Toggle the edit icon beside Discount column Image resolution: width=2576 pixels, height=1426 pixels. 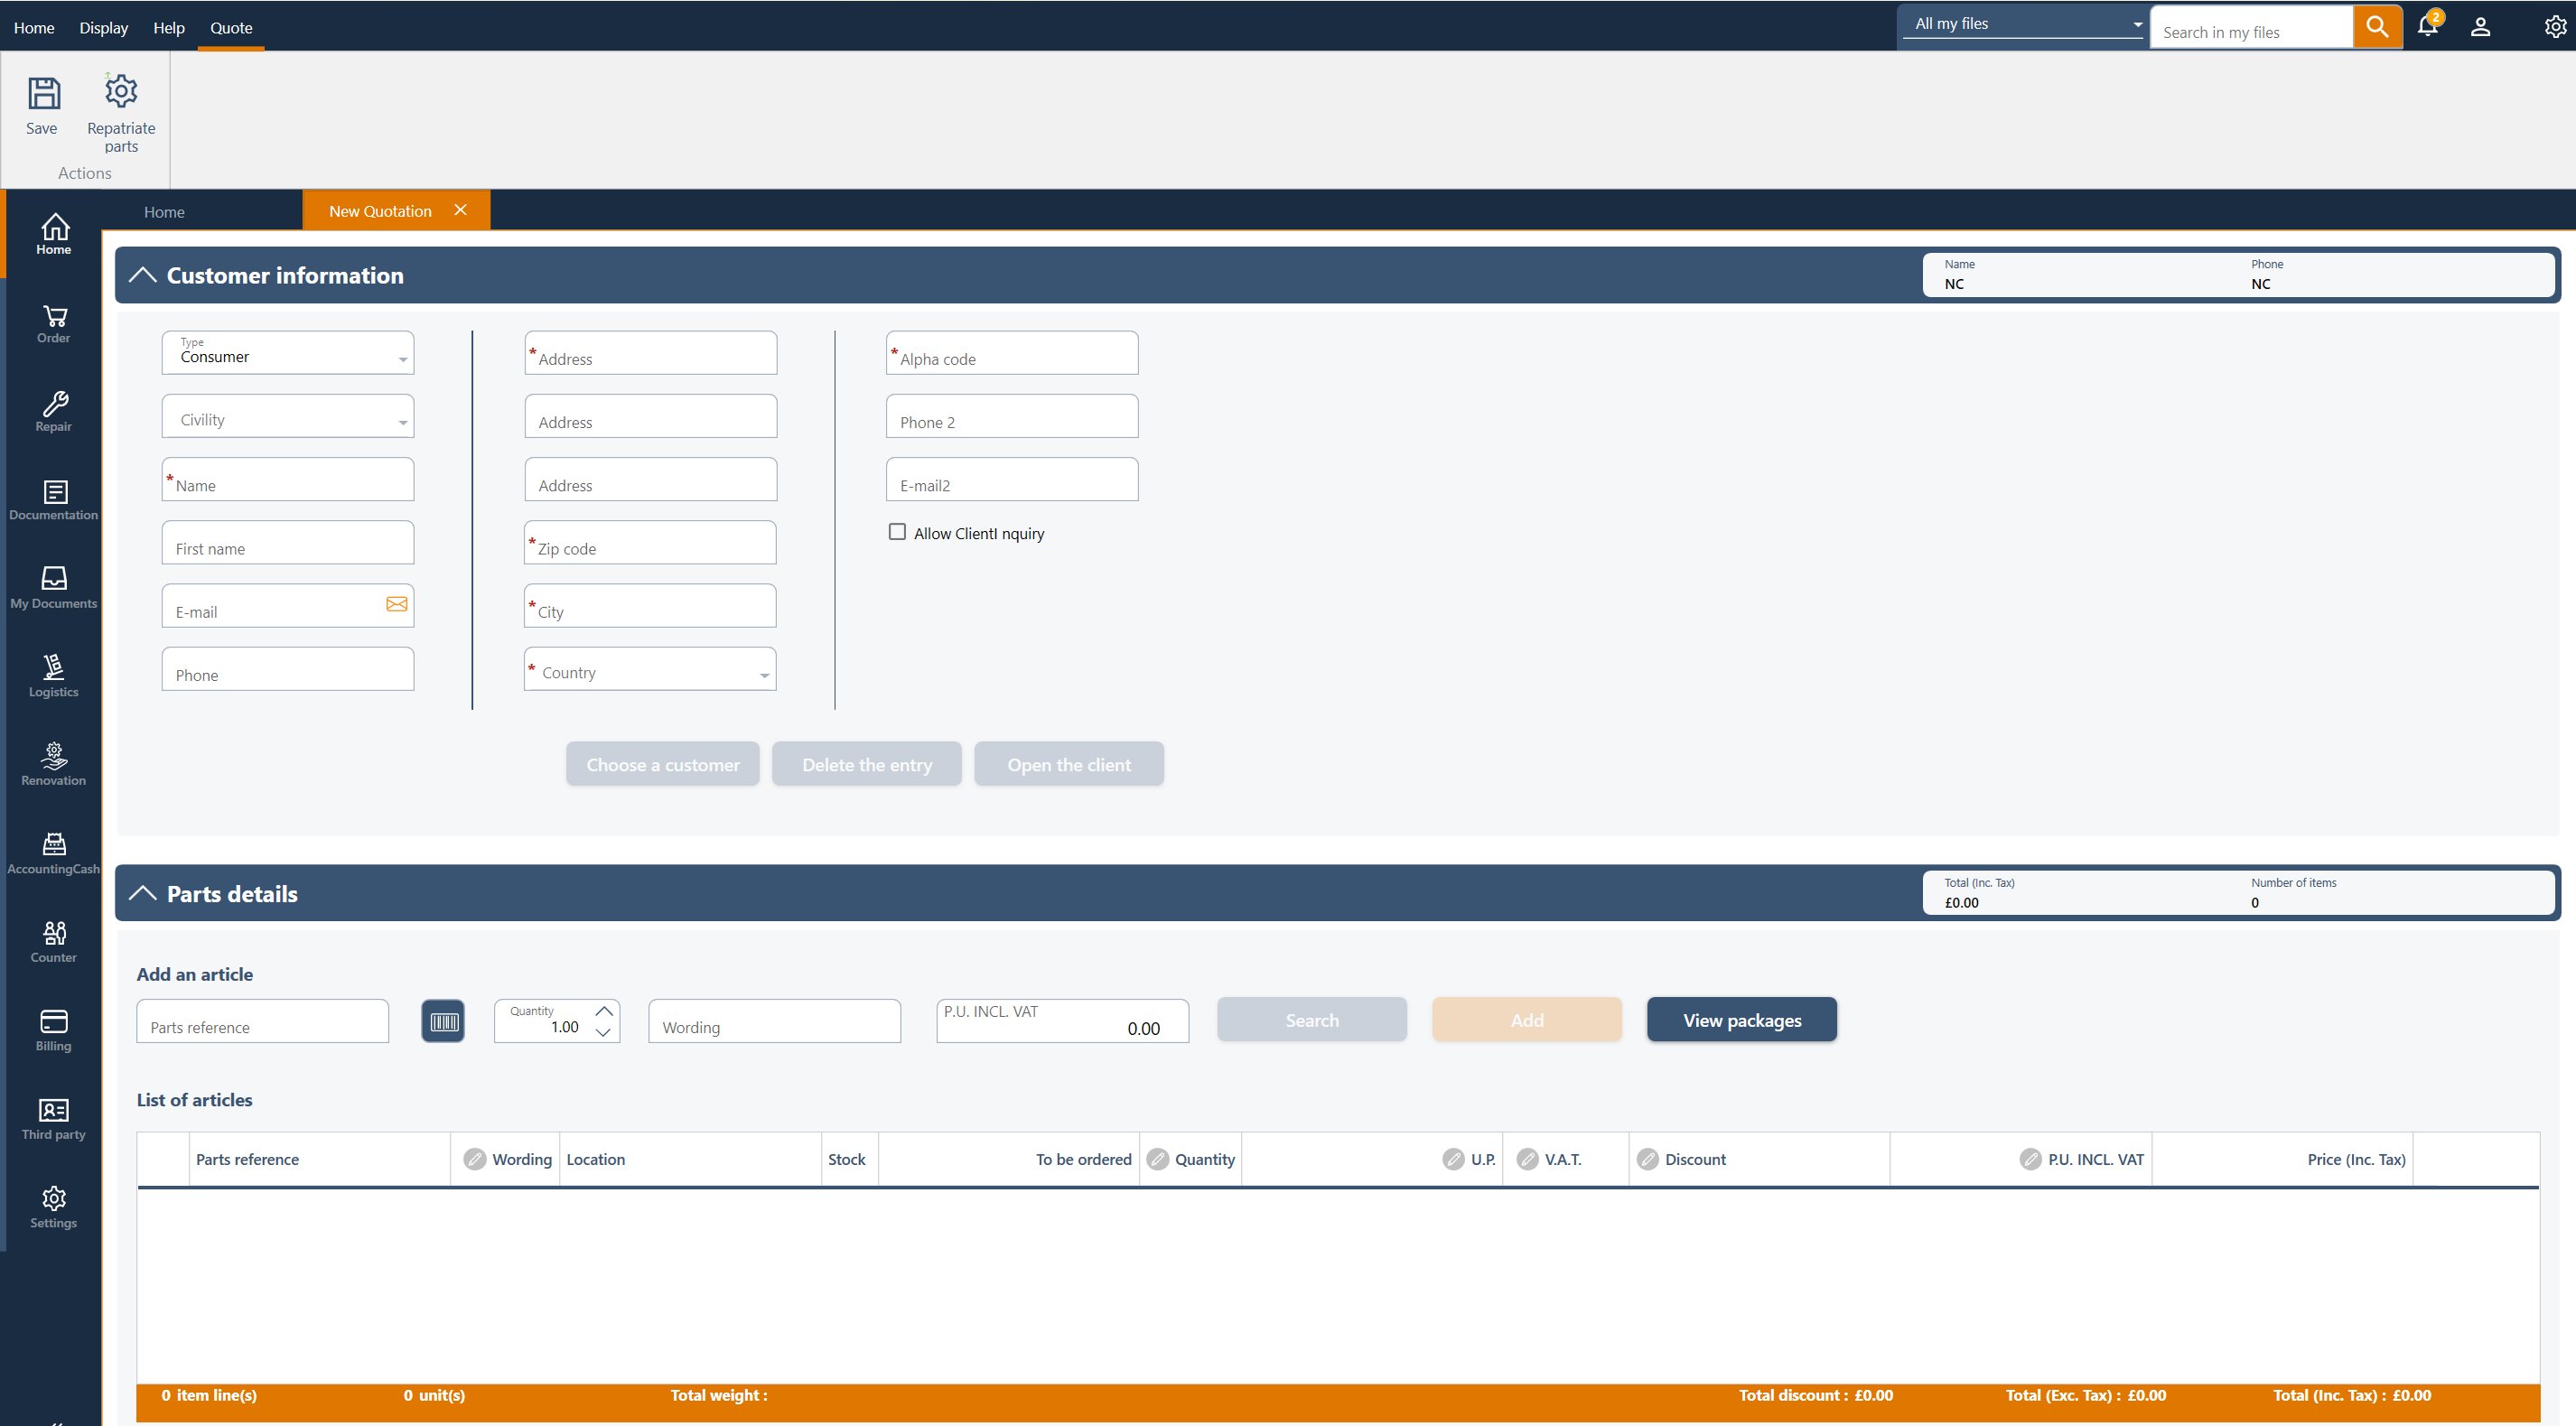pyautogui.click(x=1648, y=1159)
